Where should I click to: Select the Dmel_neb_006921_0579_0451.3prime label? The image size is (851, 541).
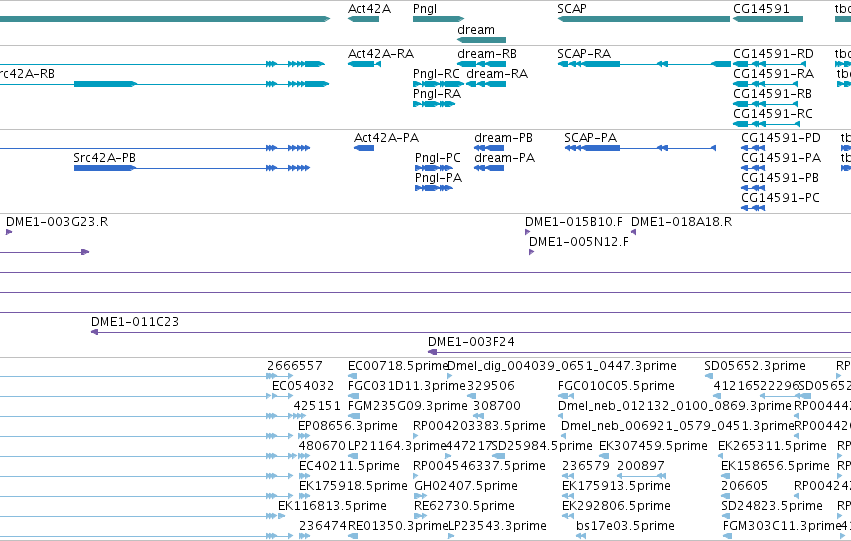pyautogui.click(x=677, y=426)
